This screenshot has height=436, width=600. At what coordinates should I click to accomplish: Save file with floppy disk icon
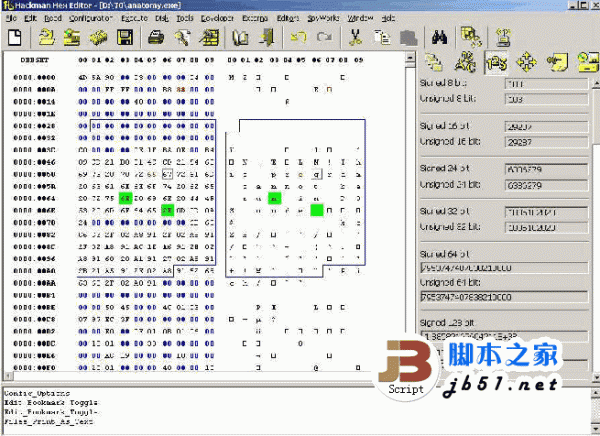click(125, 38)
